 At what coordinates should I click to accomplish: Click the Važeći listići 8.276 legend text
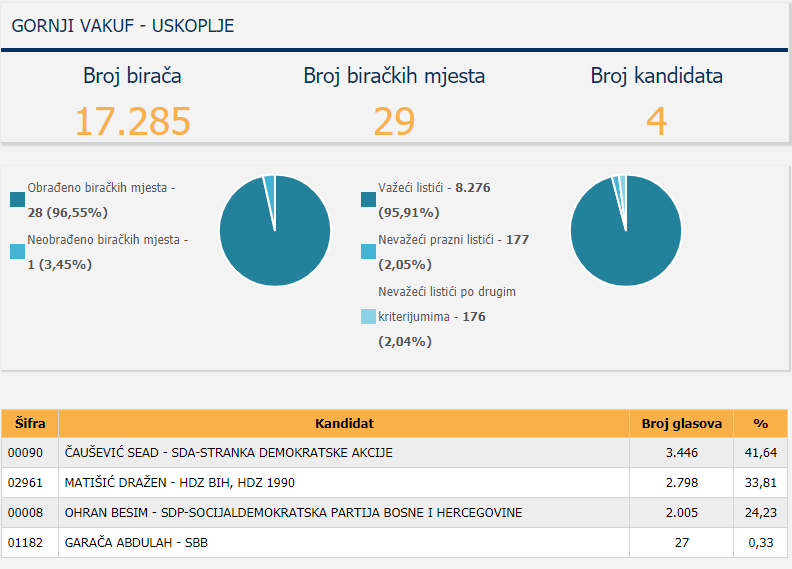tap(434, 200)
